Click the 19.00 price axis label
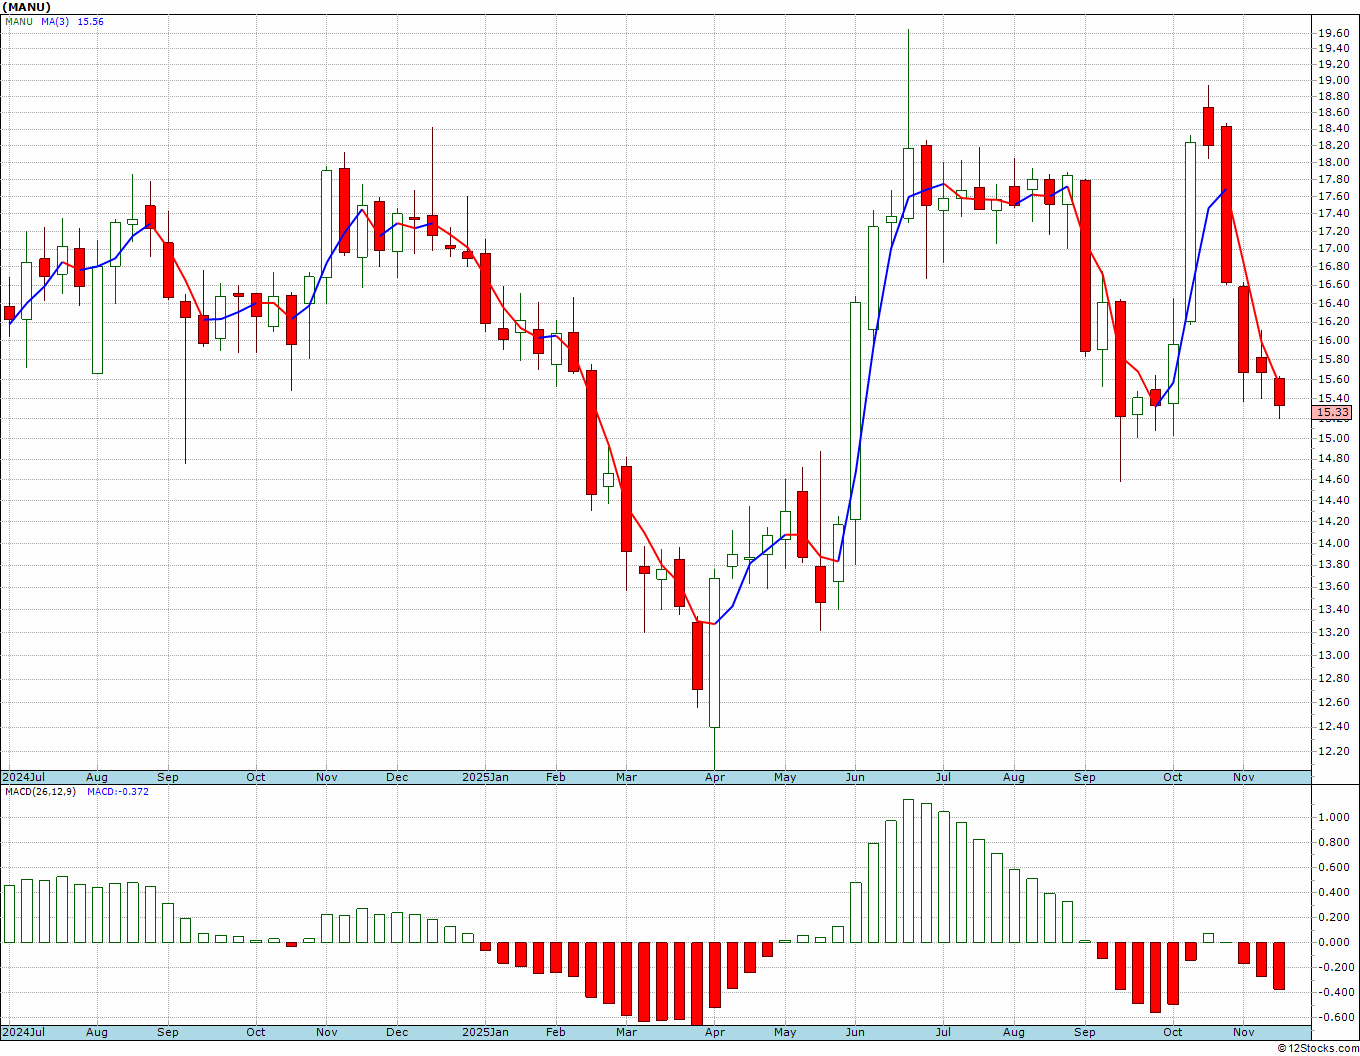This screenshot has width=1360, height=1056. [1333, 80]
